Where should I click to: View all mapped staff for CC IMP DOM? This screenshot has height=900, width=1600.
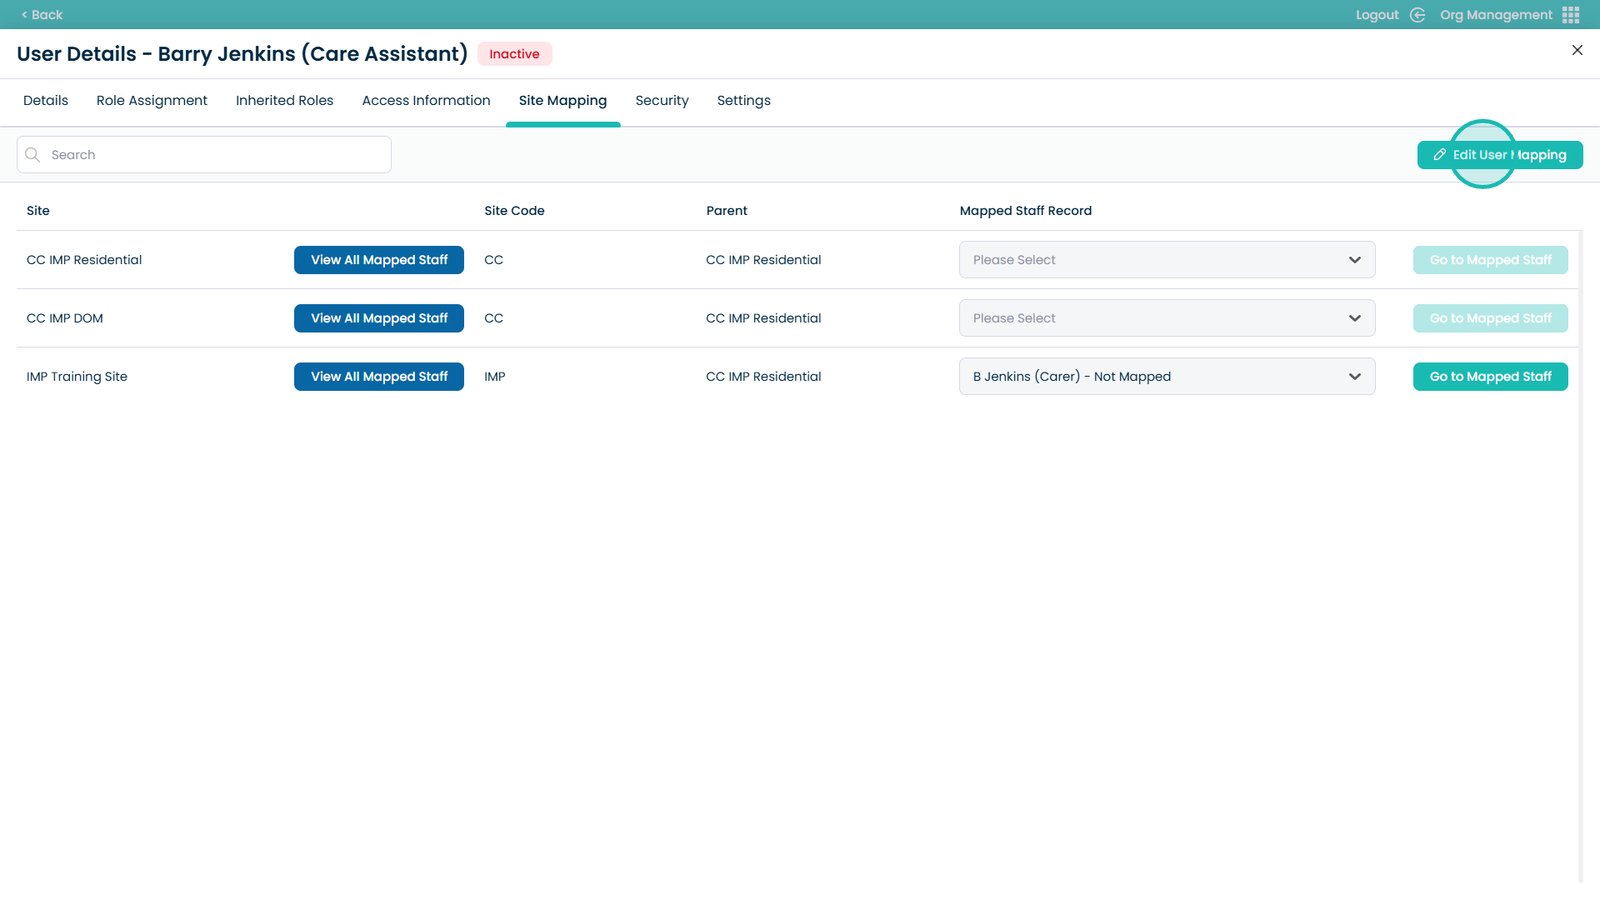pyautogui.click(x=379, y=318)
